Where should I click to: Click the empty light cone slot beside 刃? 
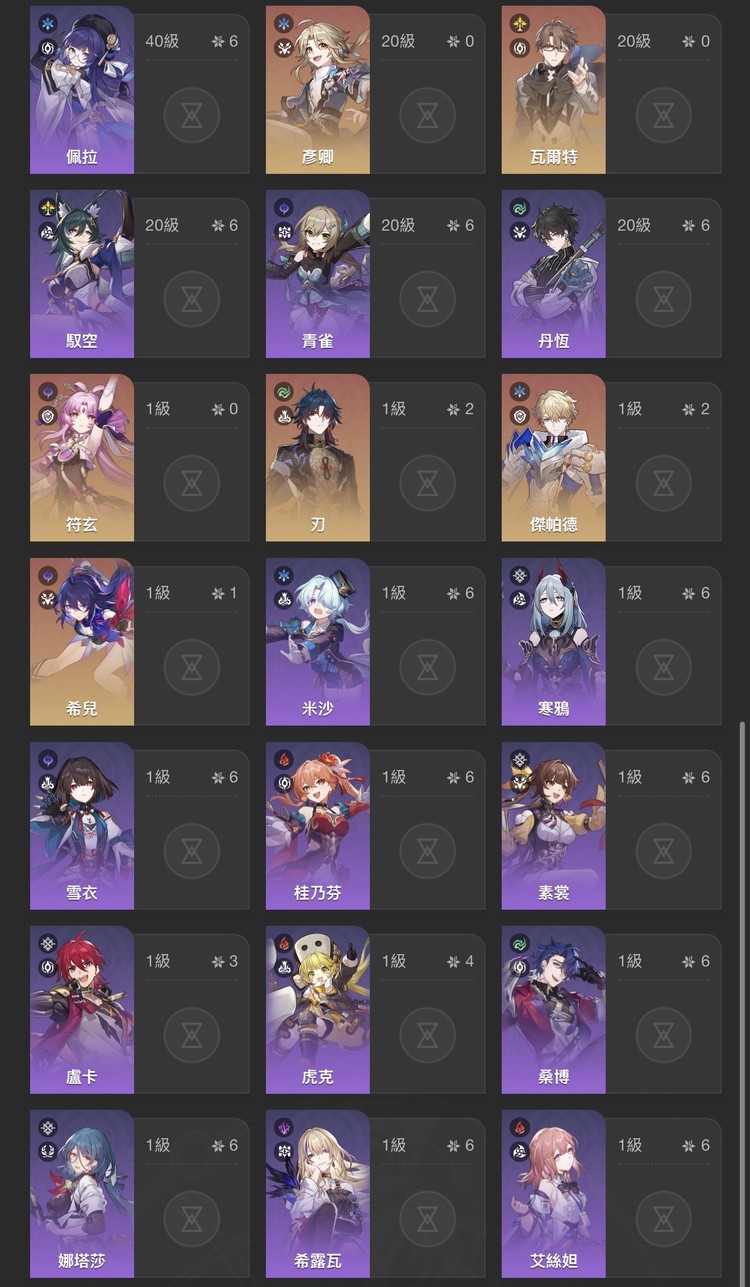click(427, 483)
